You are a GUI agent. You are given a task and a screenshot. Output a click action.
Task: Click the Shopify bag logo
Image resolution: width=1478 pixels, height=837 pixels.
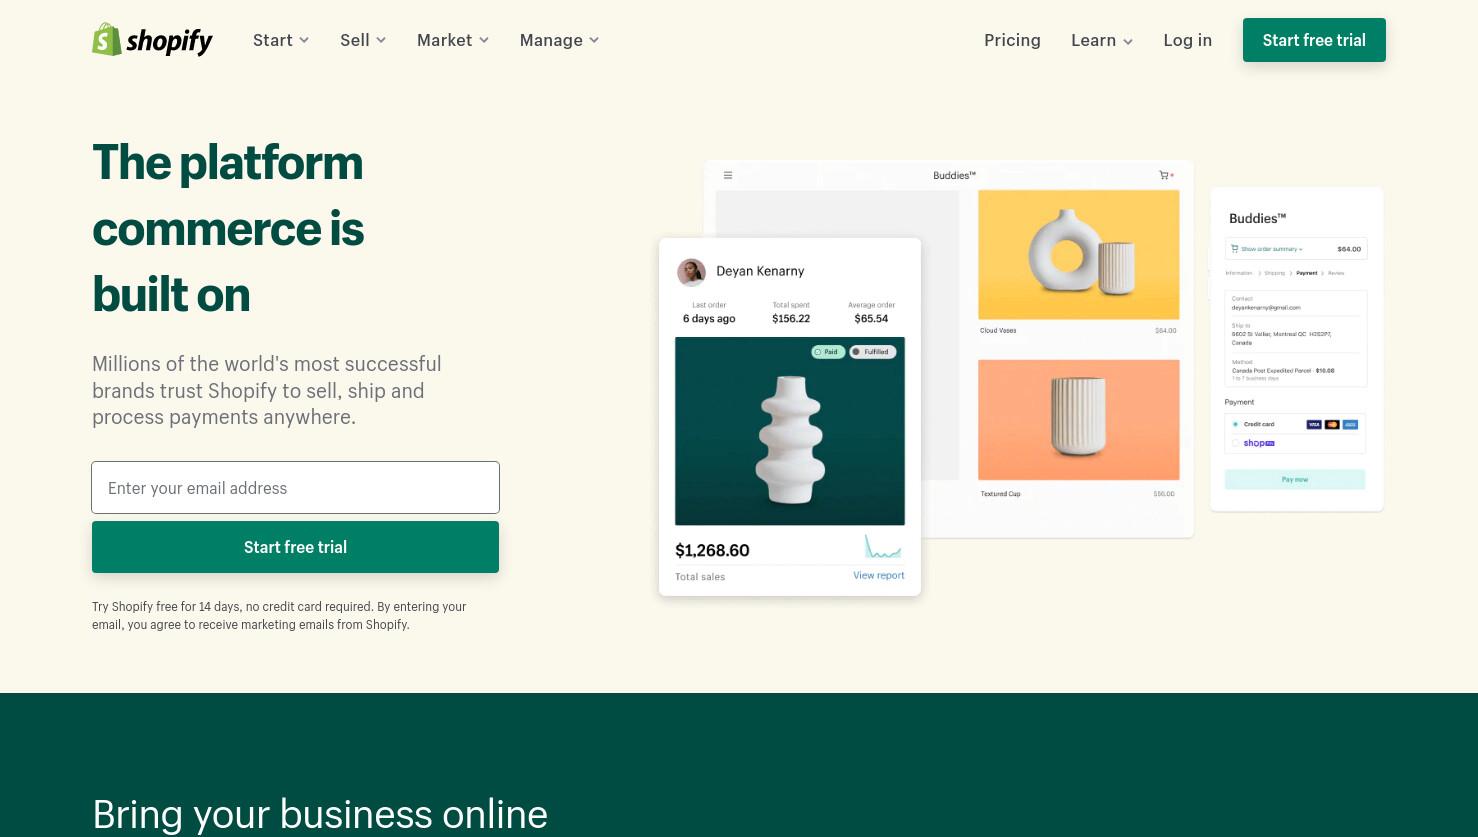pos(107,40)
